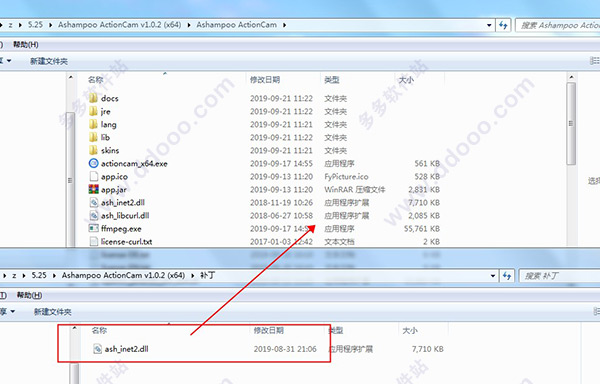Sort by 名称 column in upper window
The height and width of the screenshot is (384, 600).
96,80
